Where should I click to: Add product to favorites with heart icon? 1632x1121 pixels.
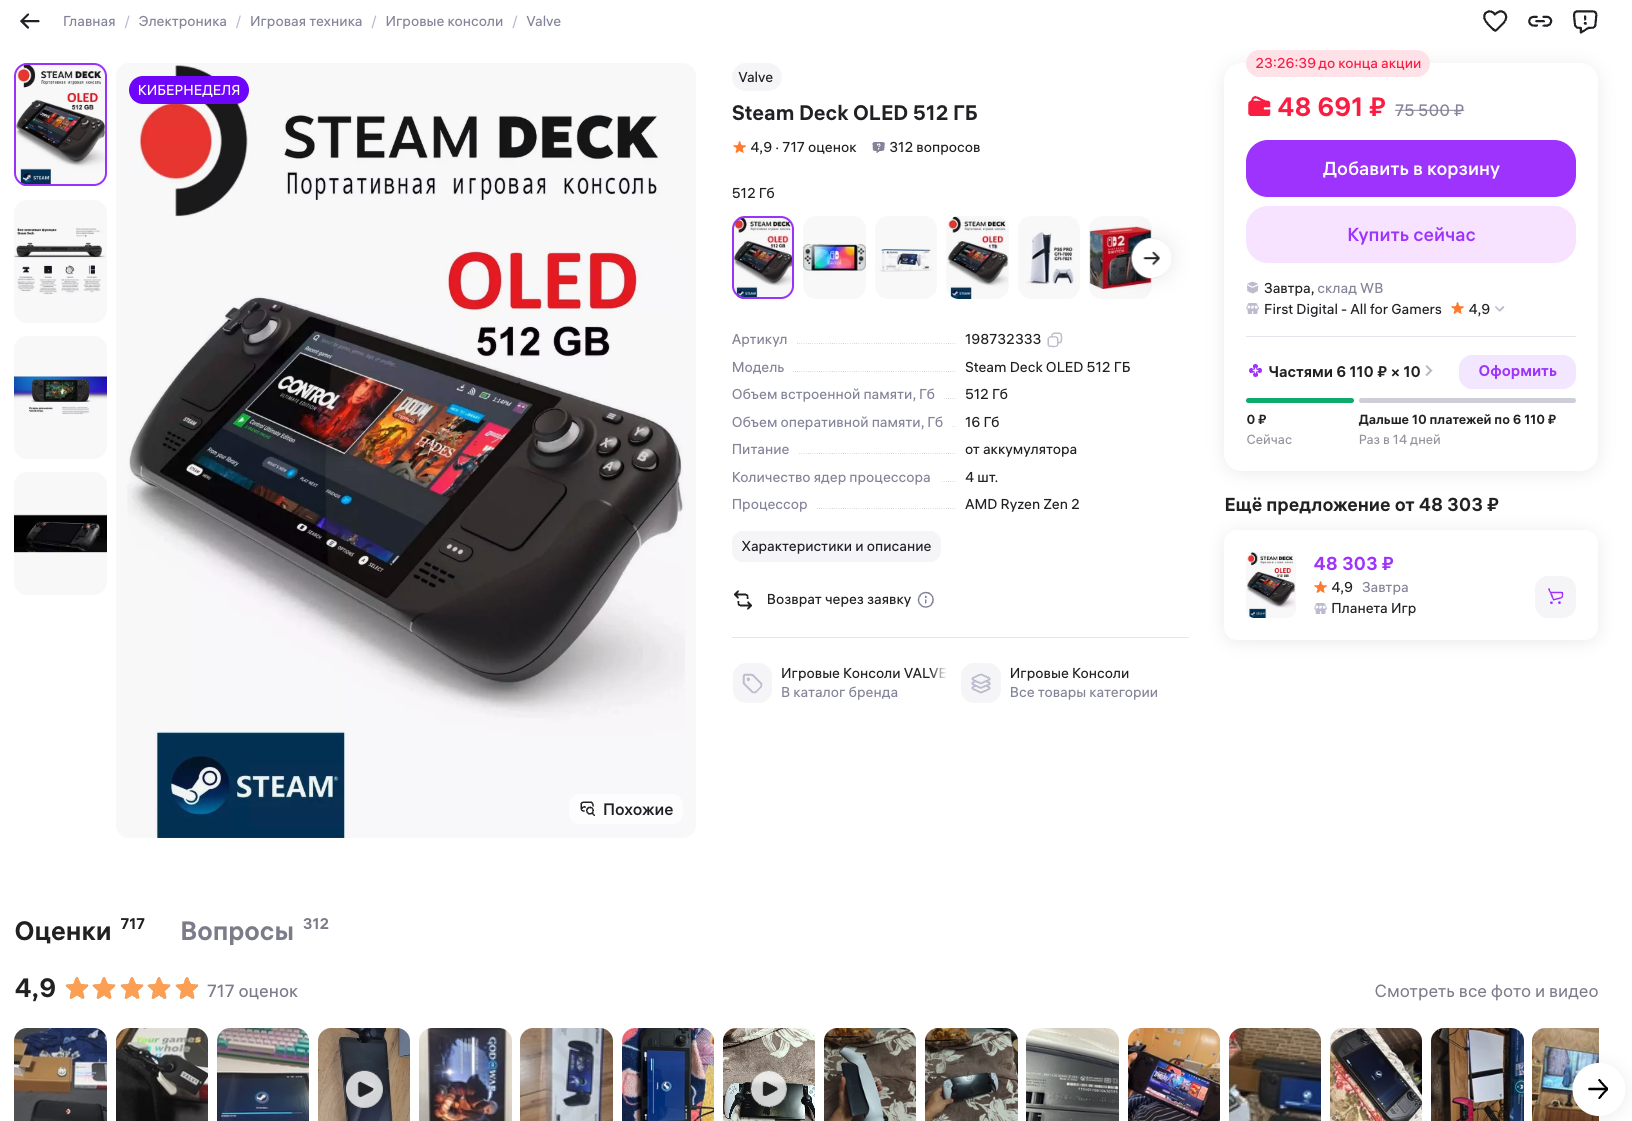click(x=1495, y=21)
